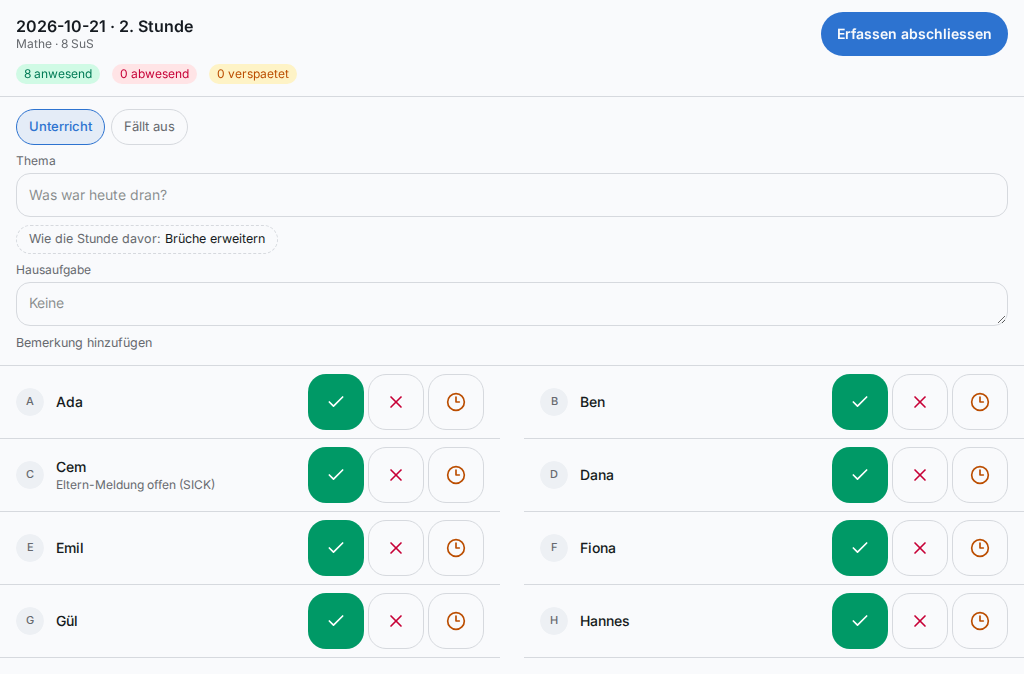Focus the Thema text field
This screenshot has width=1024, height=674.
(x=512, y=195)
